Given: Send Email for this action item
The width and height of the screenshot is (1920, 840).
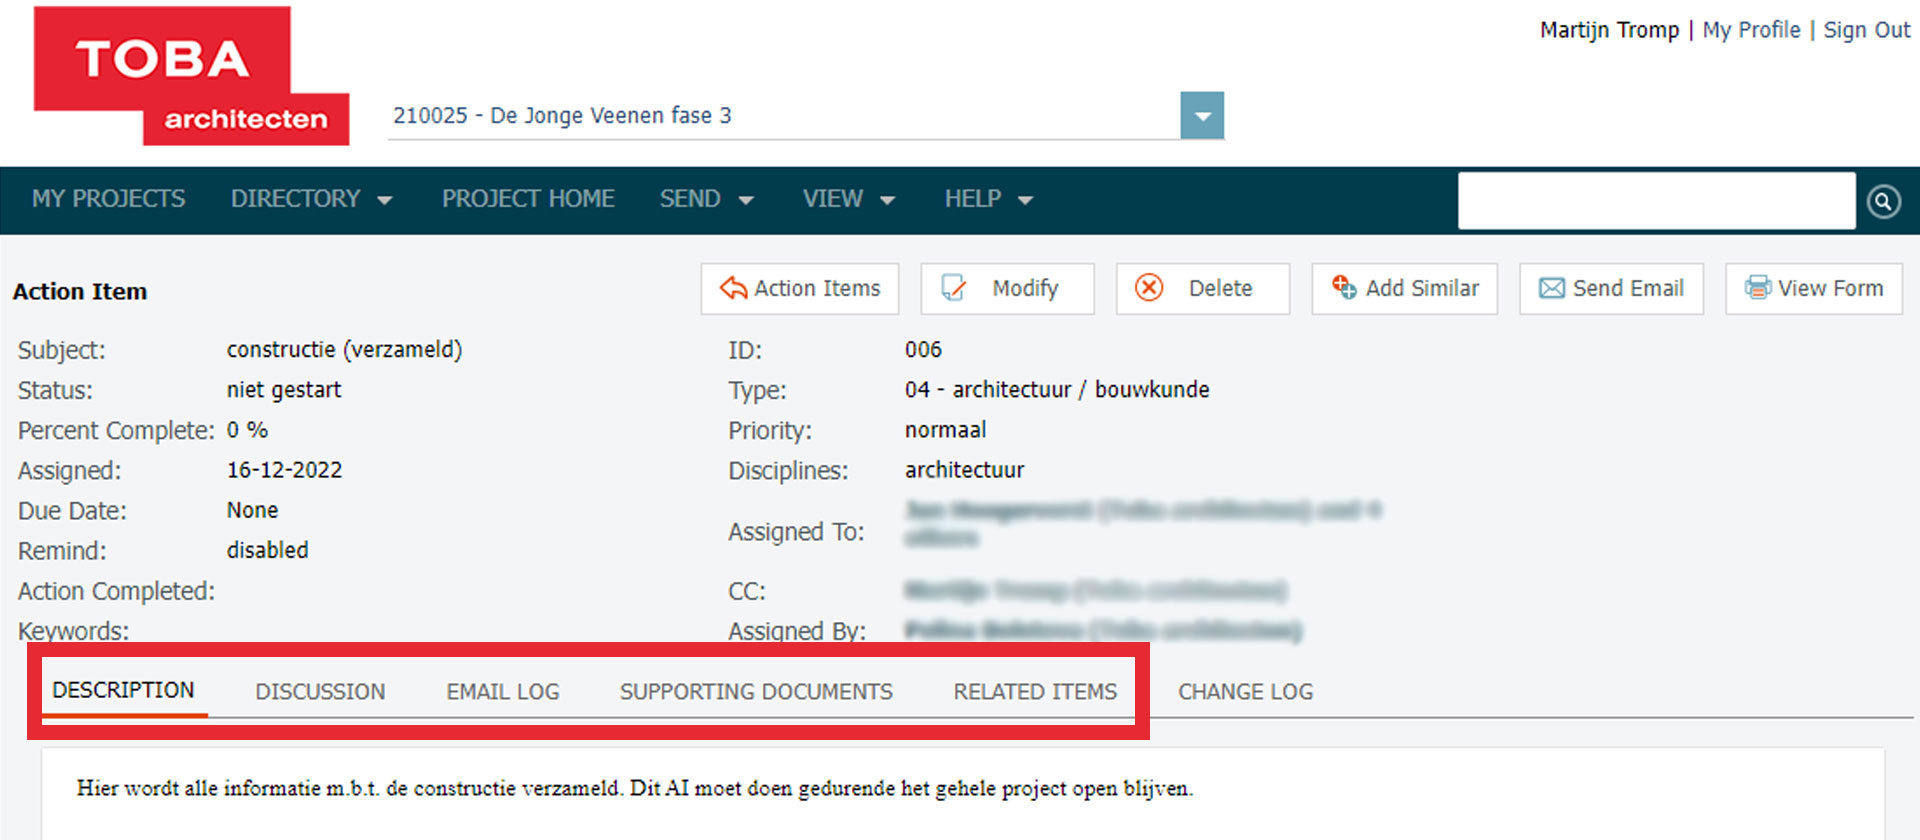Looking at the screenshot, I should 1611,289.
